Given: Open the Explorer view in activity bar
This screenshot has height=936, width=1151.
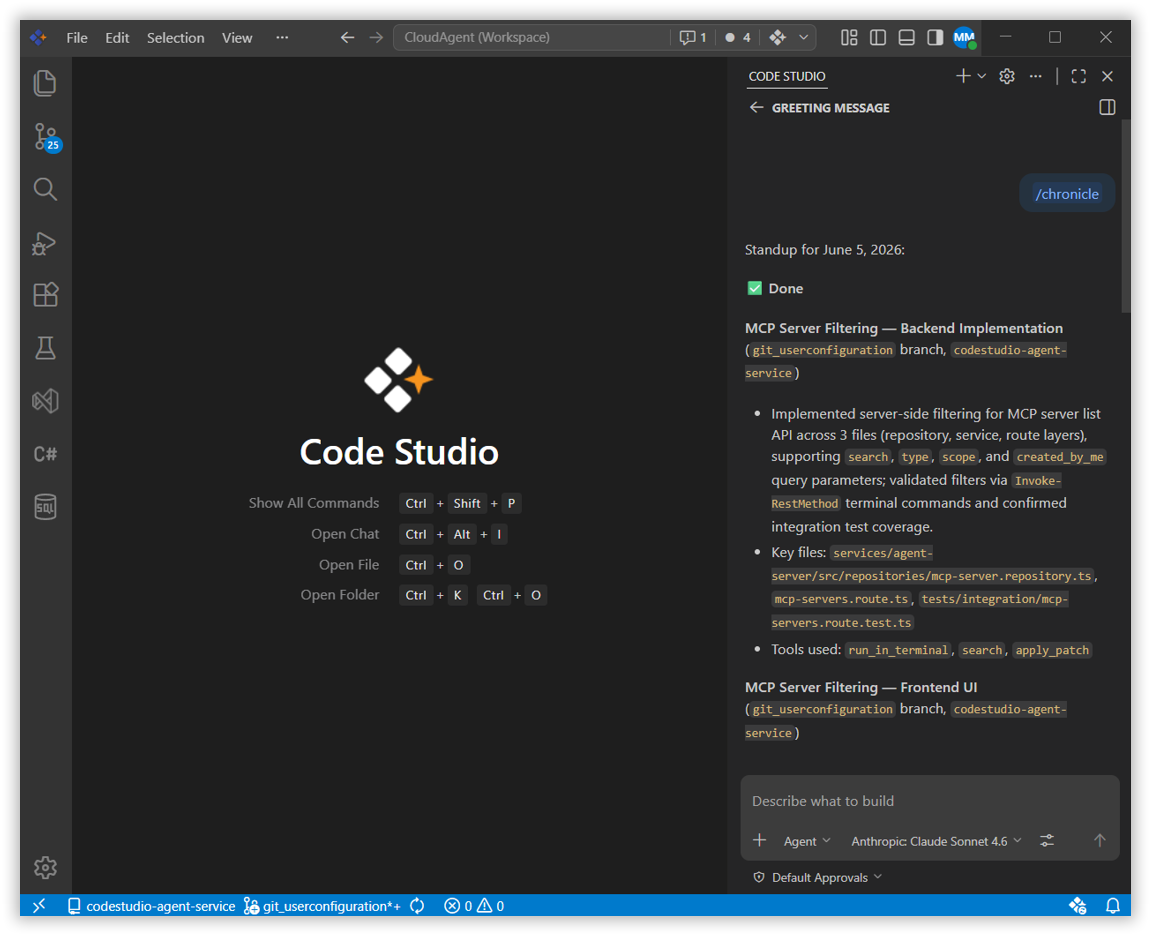Looking at the screenshot, I should coord(45,83).
